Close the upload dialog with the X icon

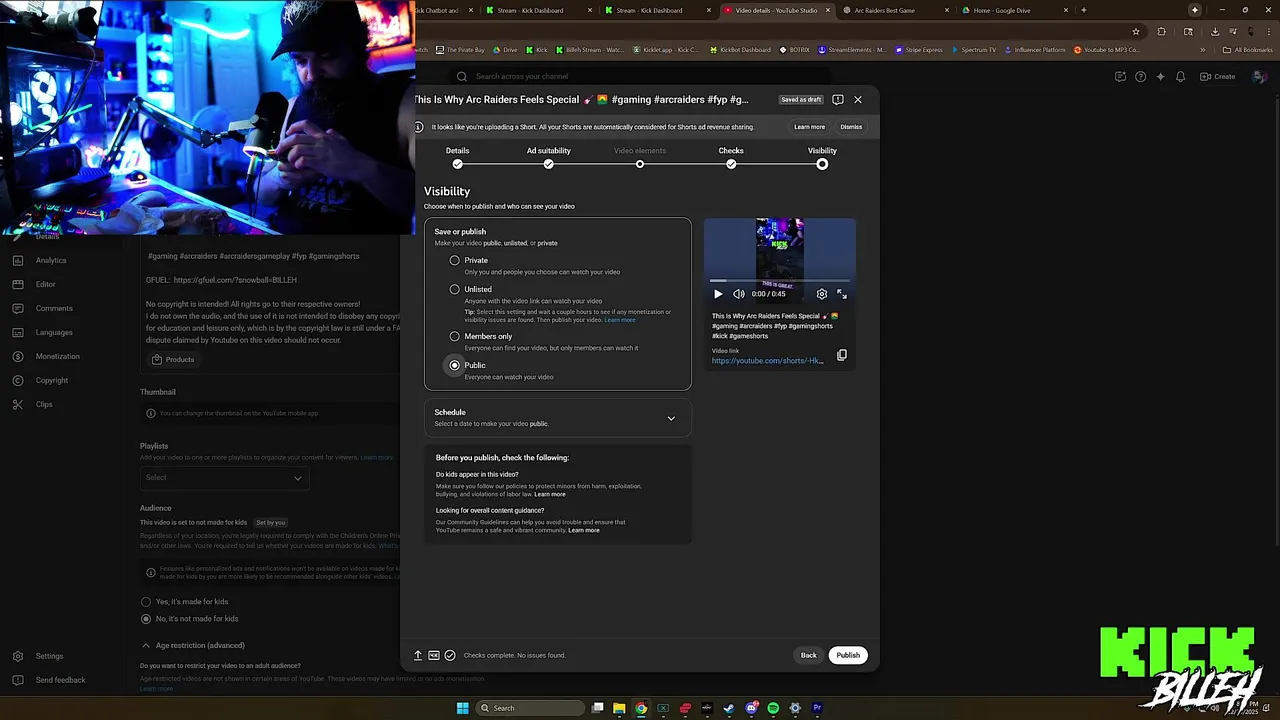click(x=858, y=100)
